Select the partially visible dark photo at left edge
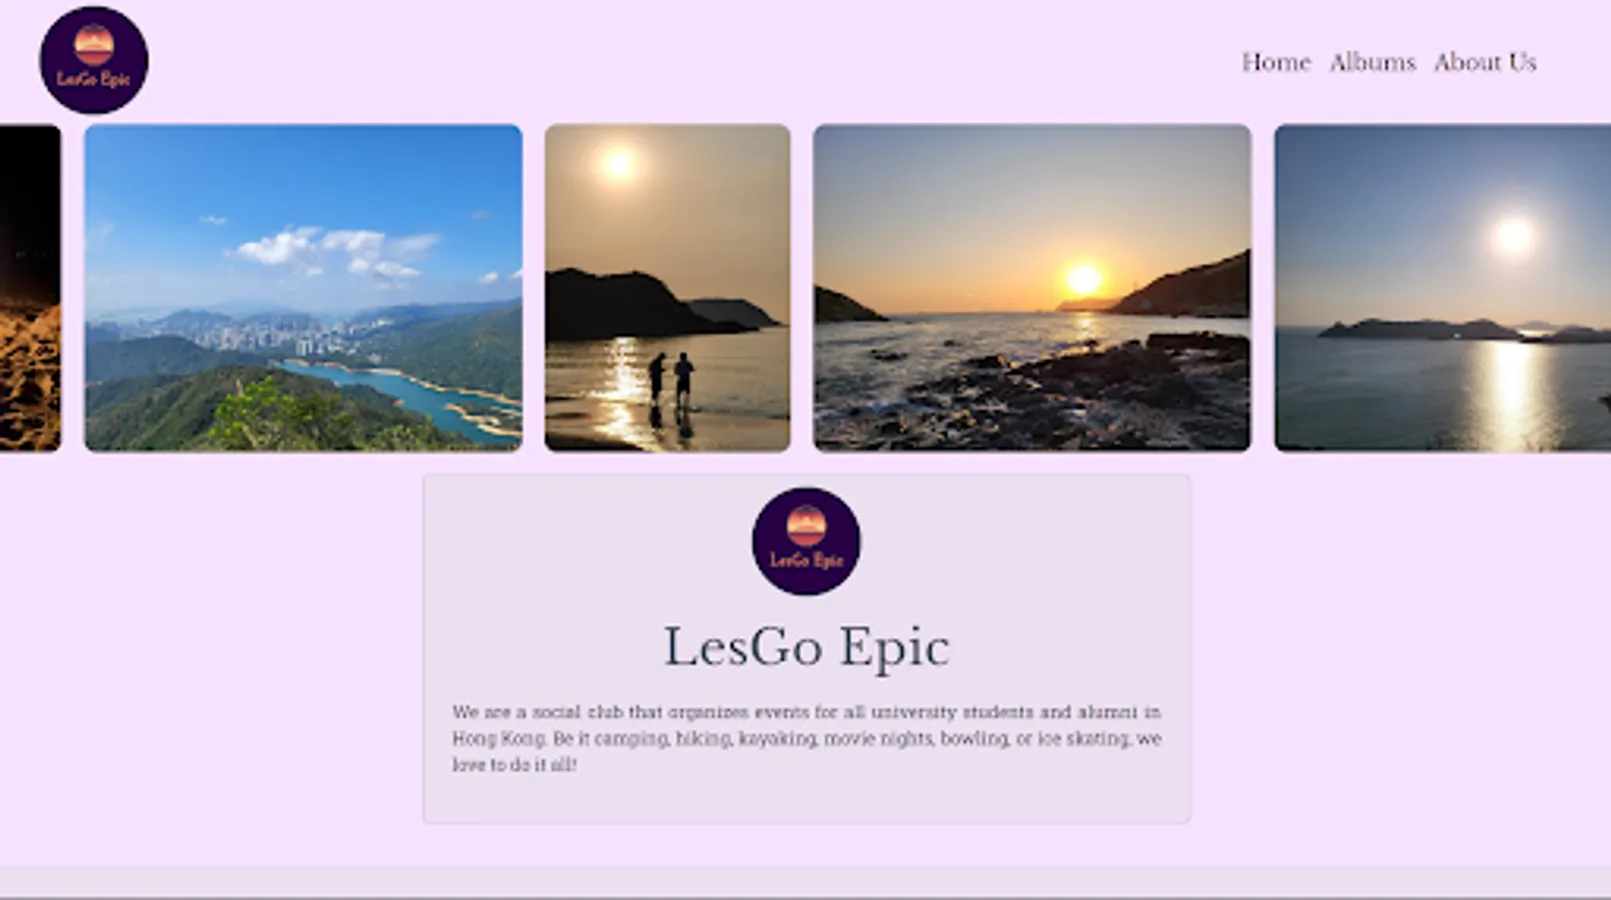 point(30,288)
